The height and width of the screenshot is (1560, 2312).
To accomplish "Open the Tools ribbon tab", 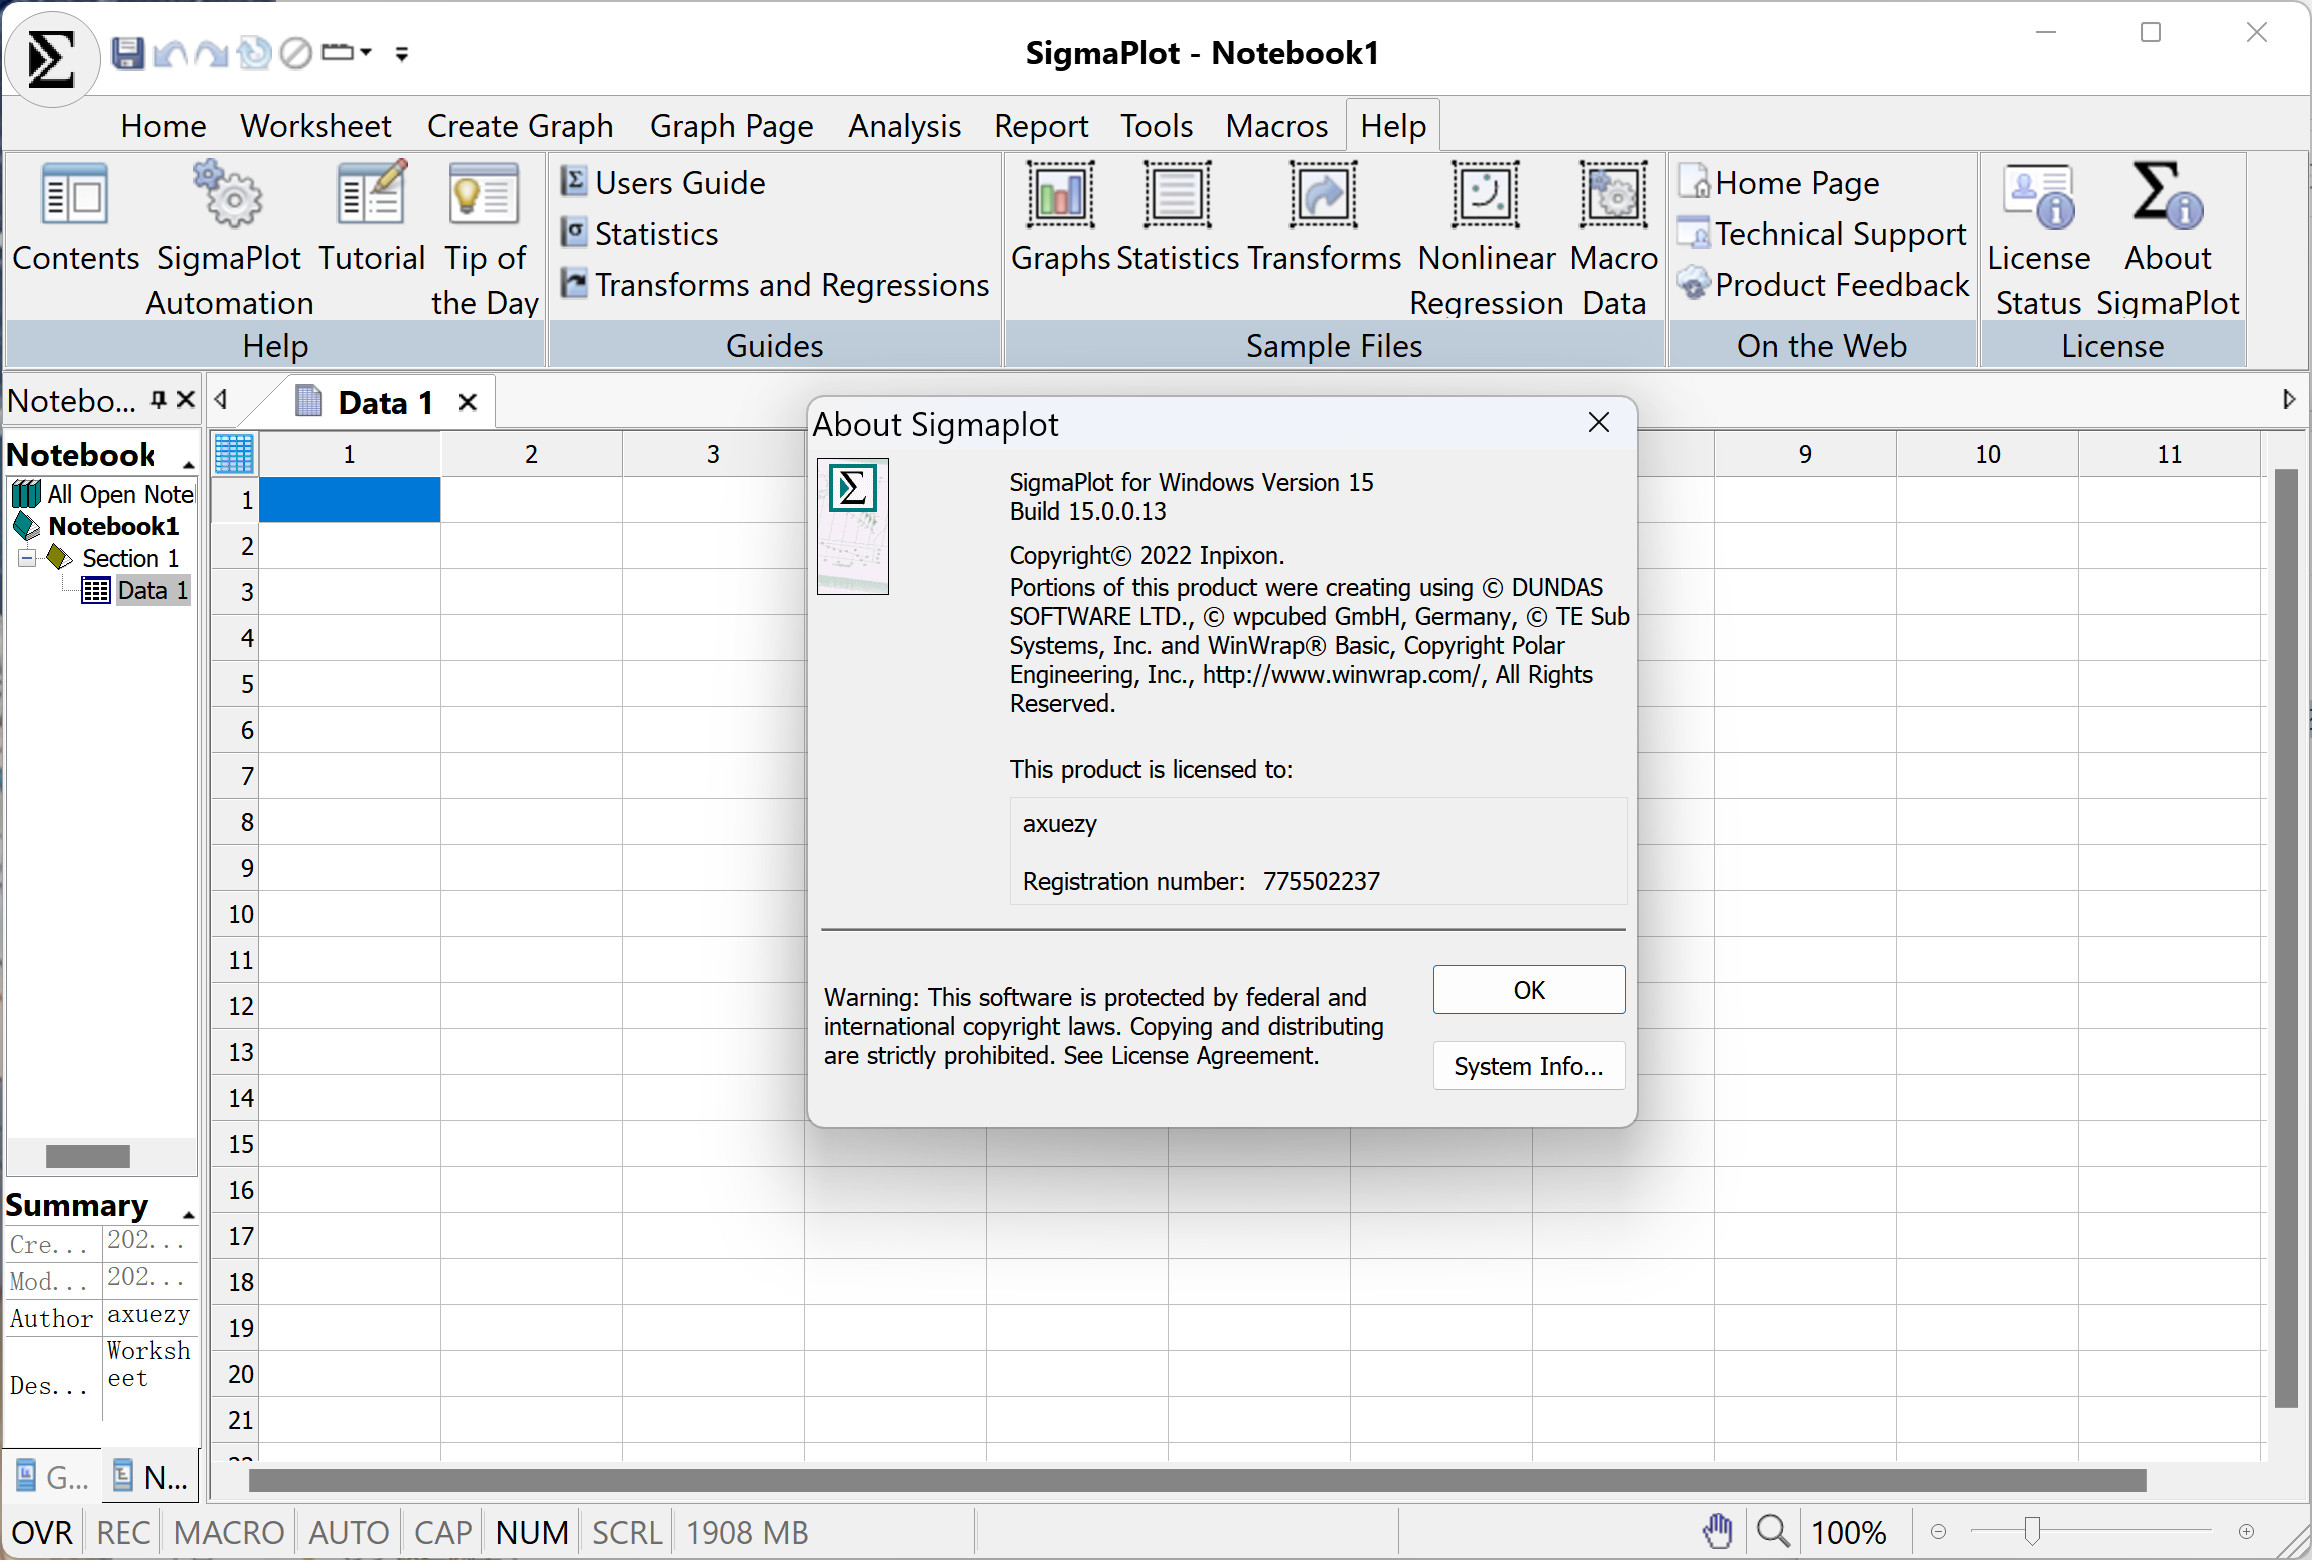I will 1156,126.
